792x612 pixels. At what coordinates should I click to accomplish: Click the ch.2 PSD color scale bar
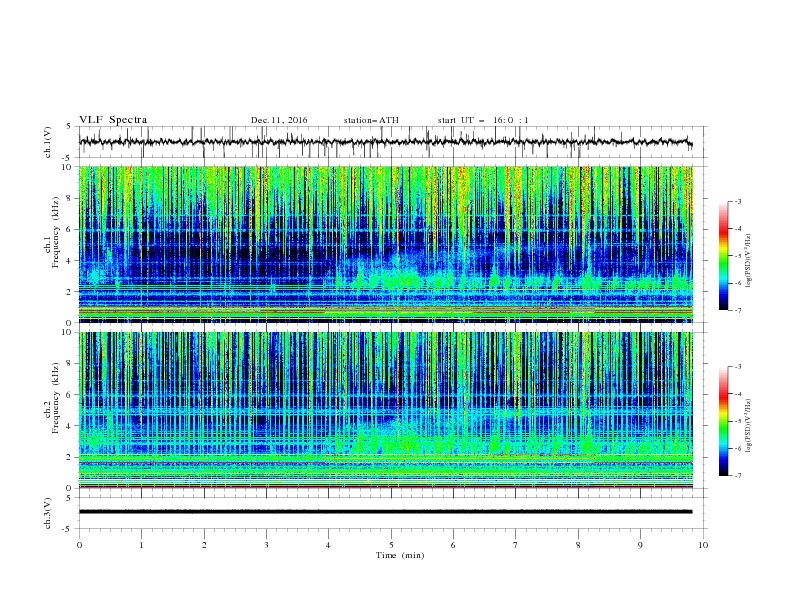[x=723, y=421]
